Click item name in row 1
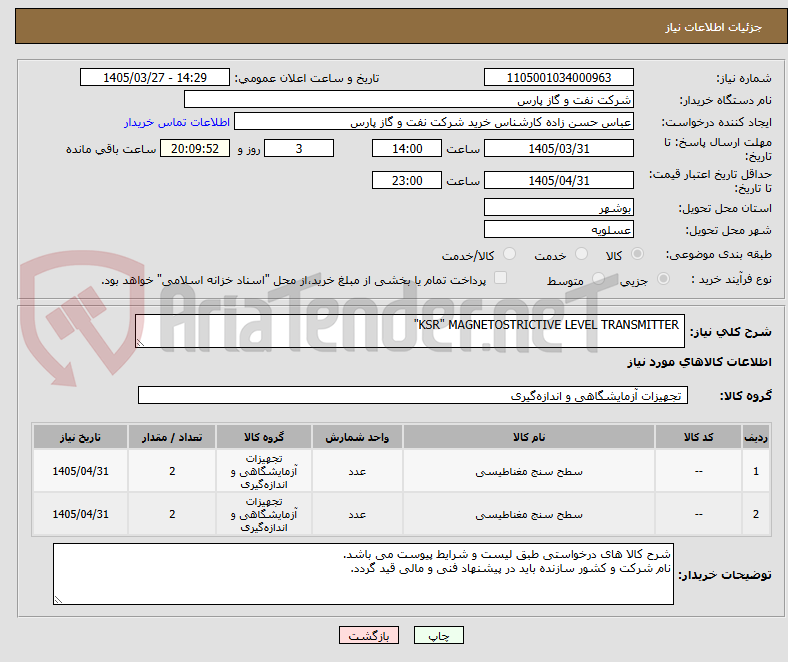The width and height of the screenshot is (788, 662). point(529,471)
